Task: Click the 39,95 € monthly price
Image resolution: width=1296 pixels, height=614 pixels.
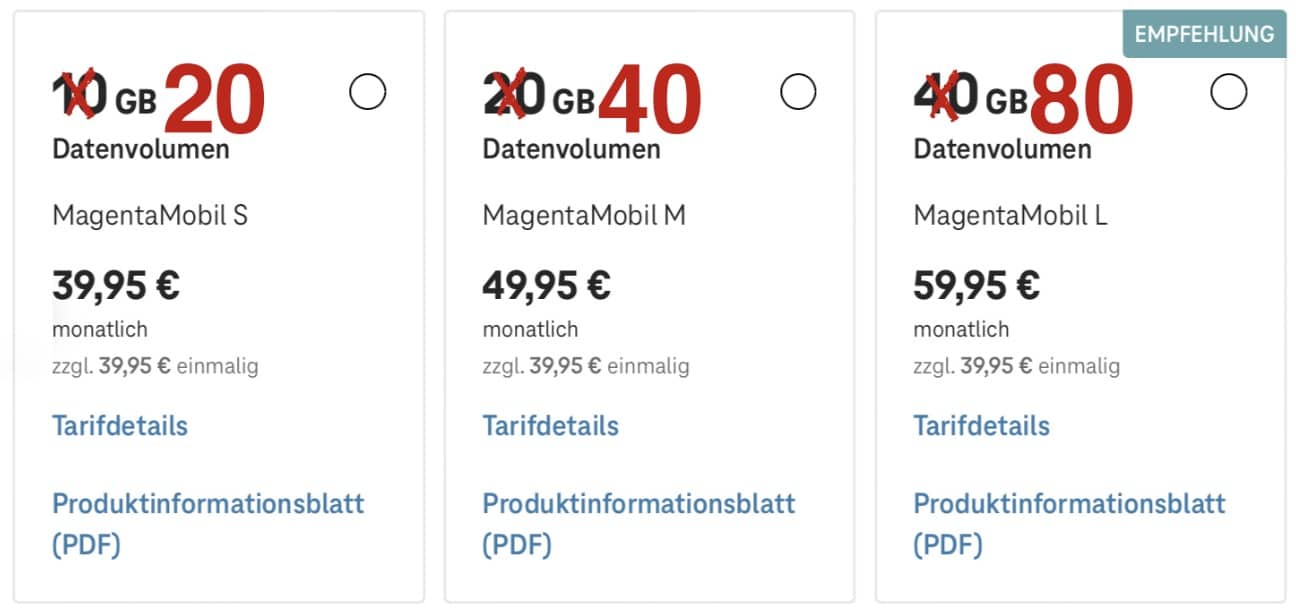Action: coord(116,286)
